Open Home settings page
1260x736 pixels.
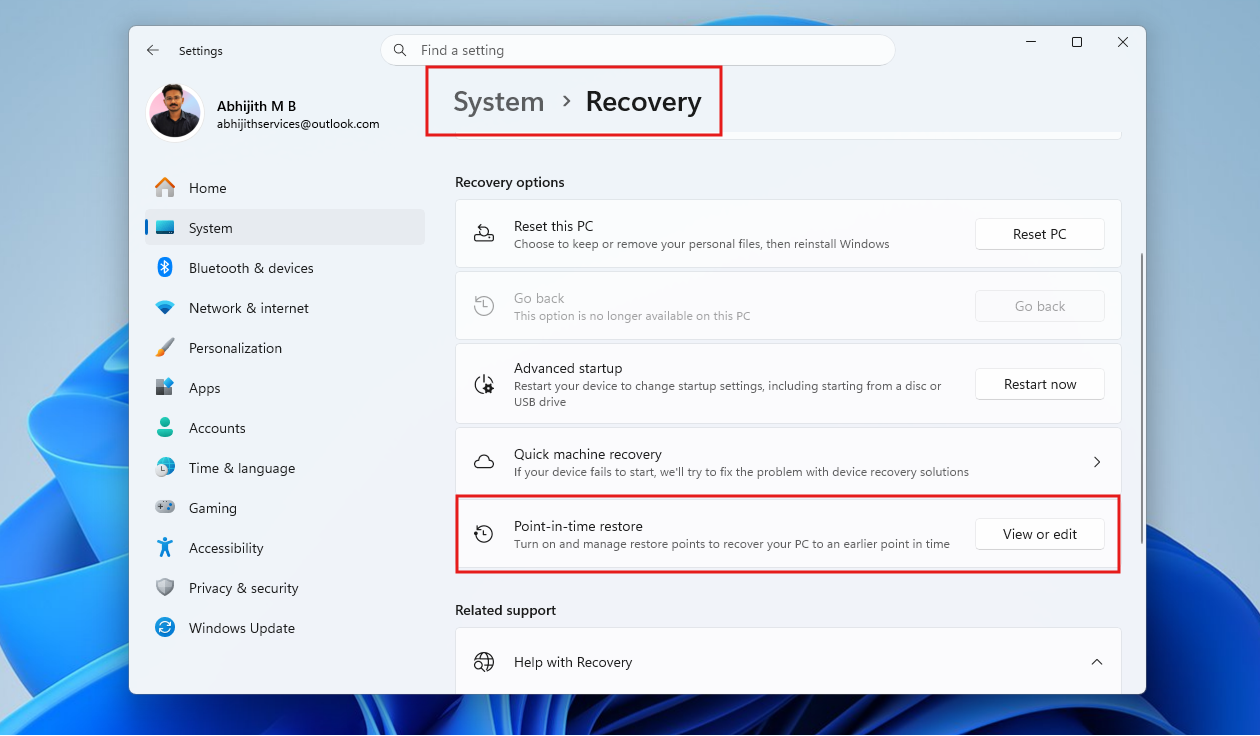285,188
